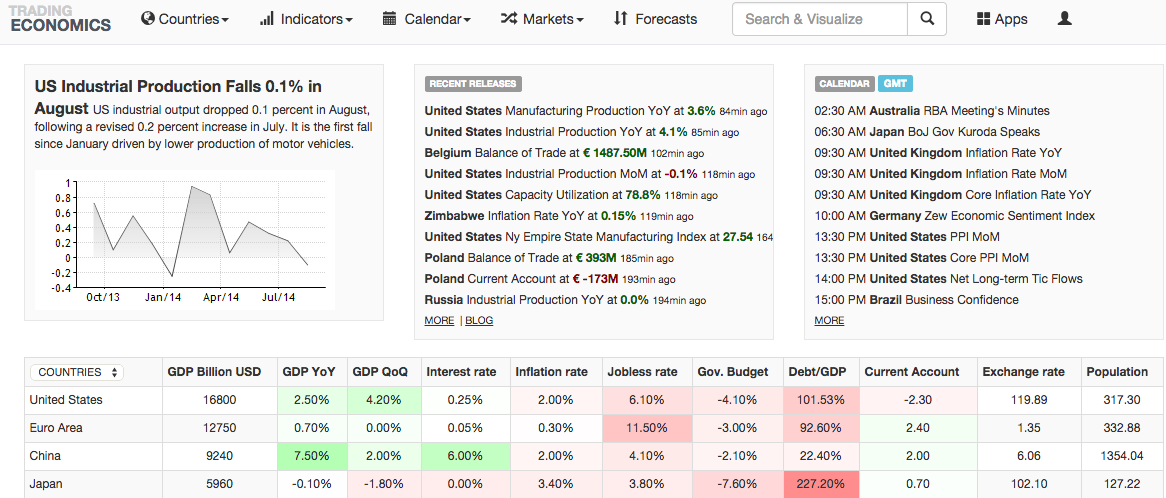Open United Kingdom Core Inflation Rate YoY event
This screenshot has height=498, width=1166.
click(953, 195)
